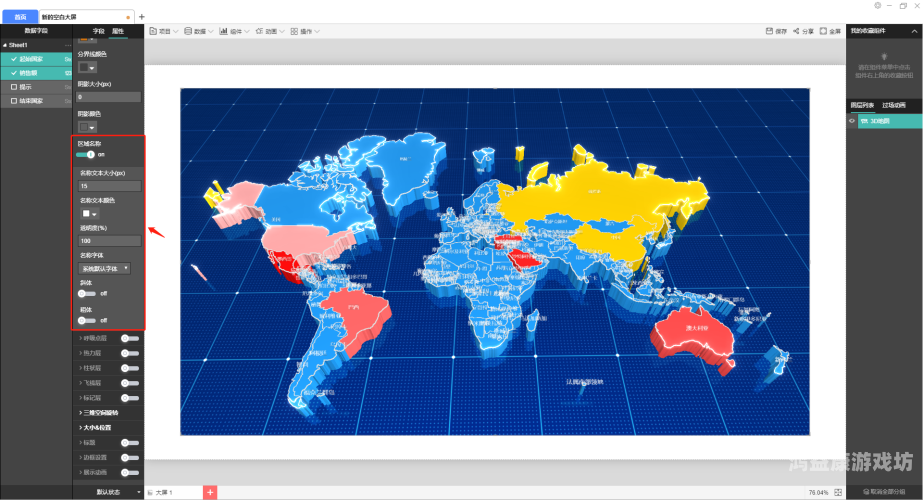This screenshot has height=500, width=923.
Task: Enable the 热力层 switch
Action: coord(130,353)
